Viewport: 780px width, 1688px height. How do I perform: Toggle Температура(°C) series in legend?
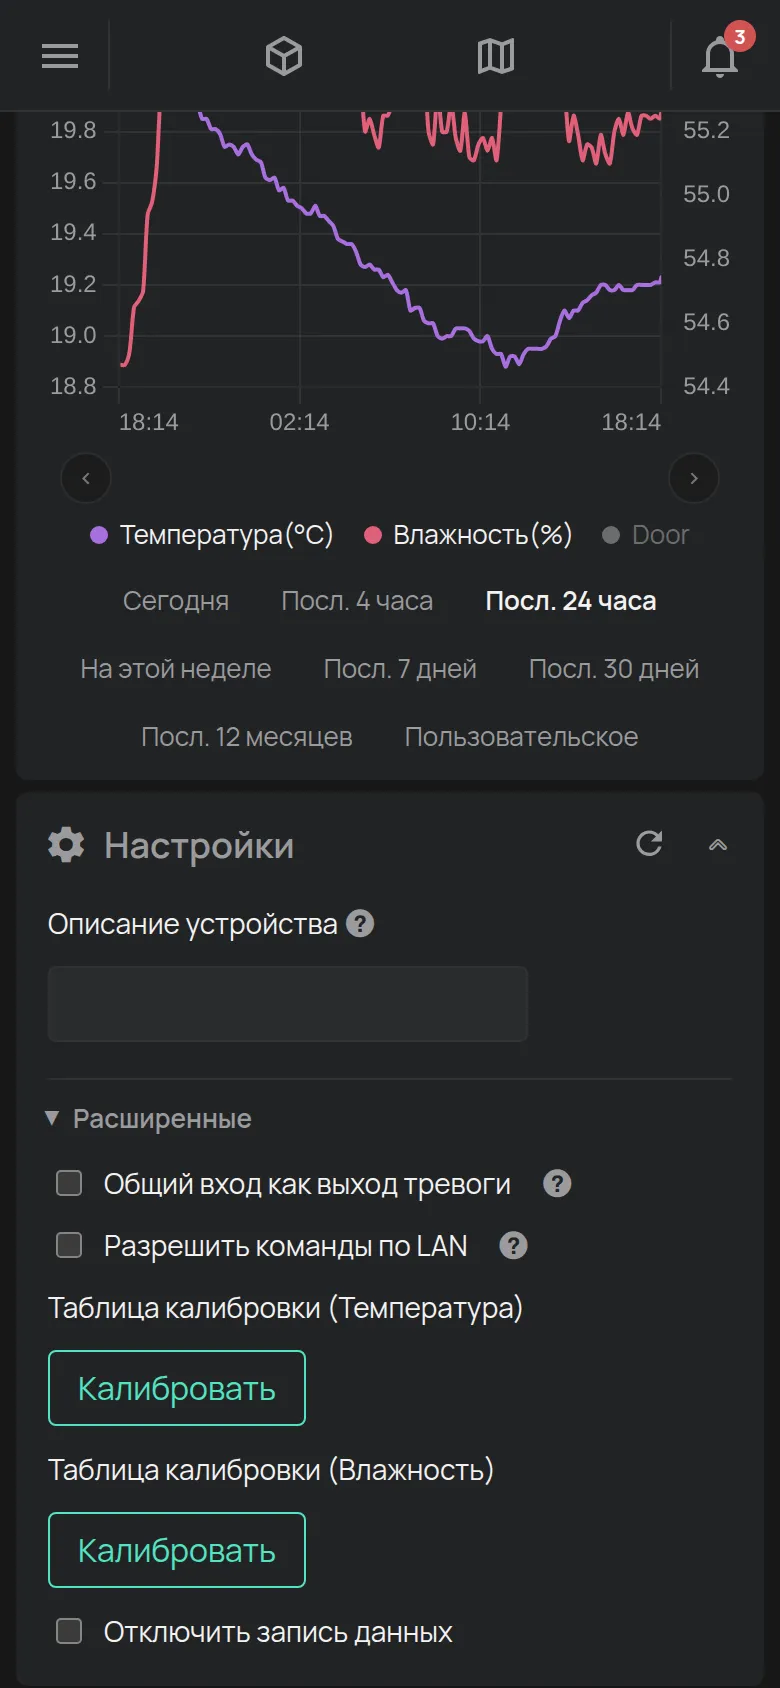coord(212,535)
